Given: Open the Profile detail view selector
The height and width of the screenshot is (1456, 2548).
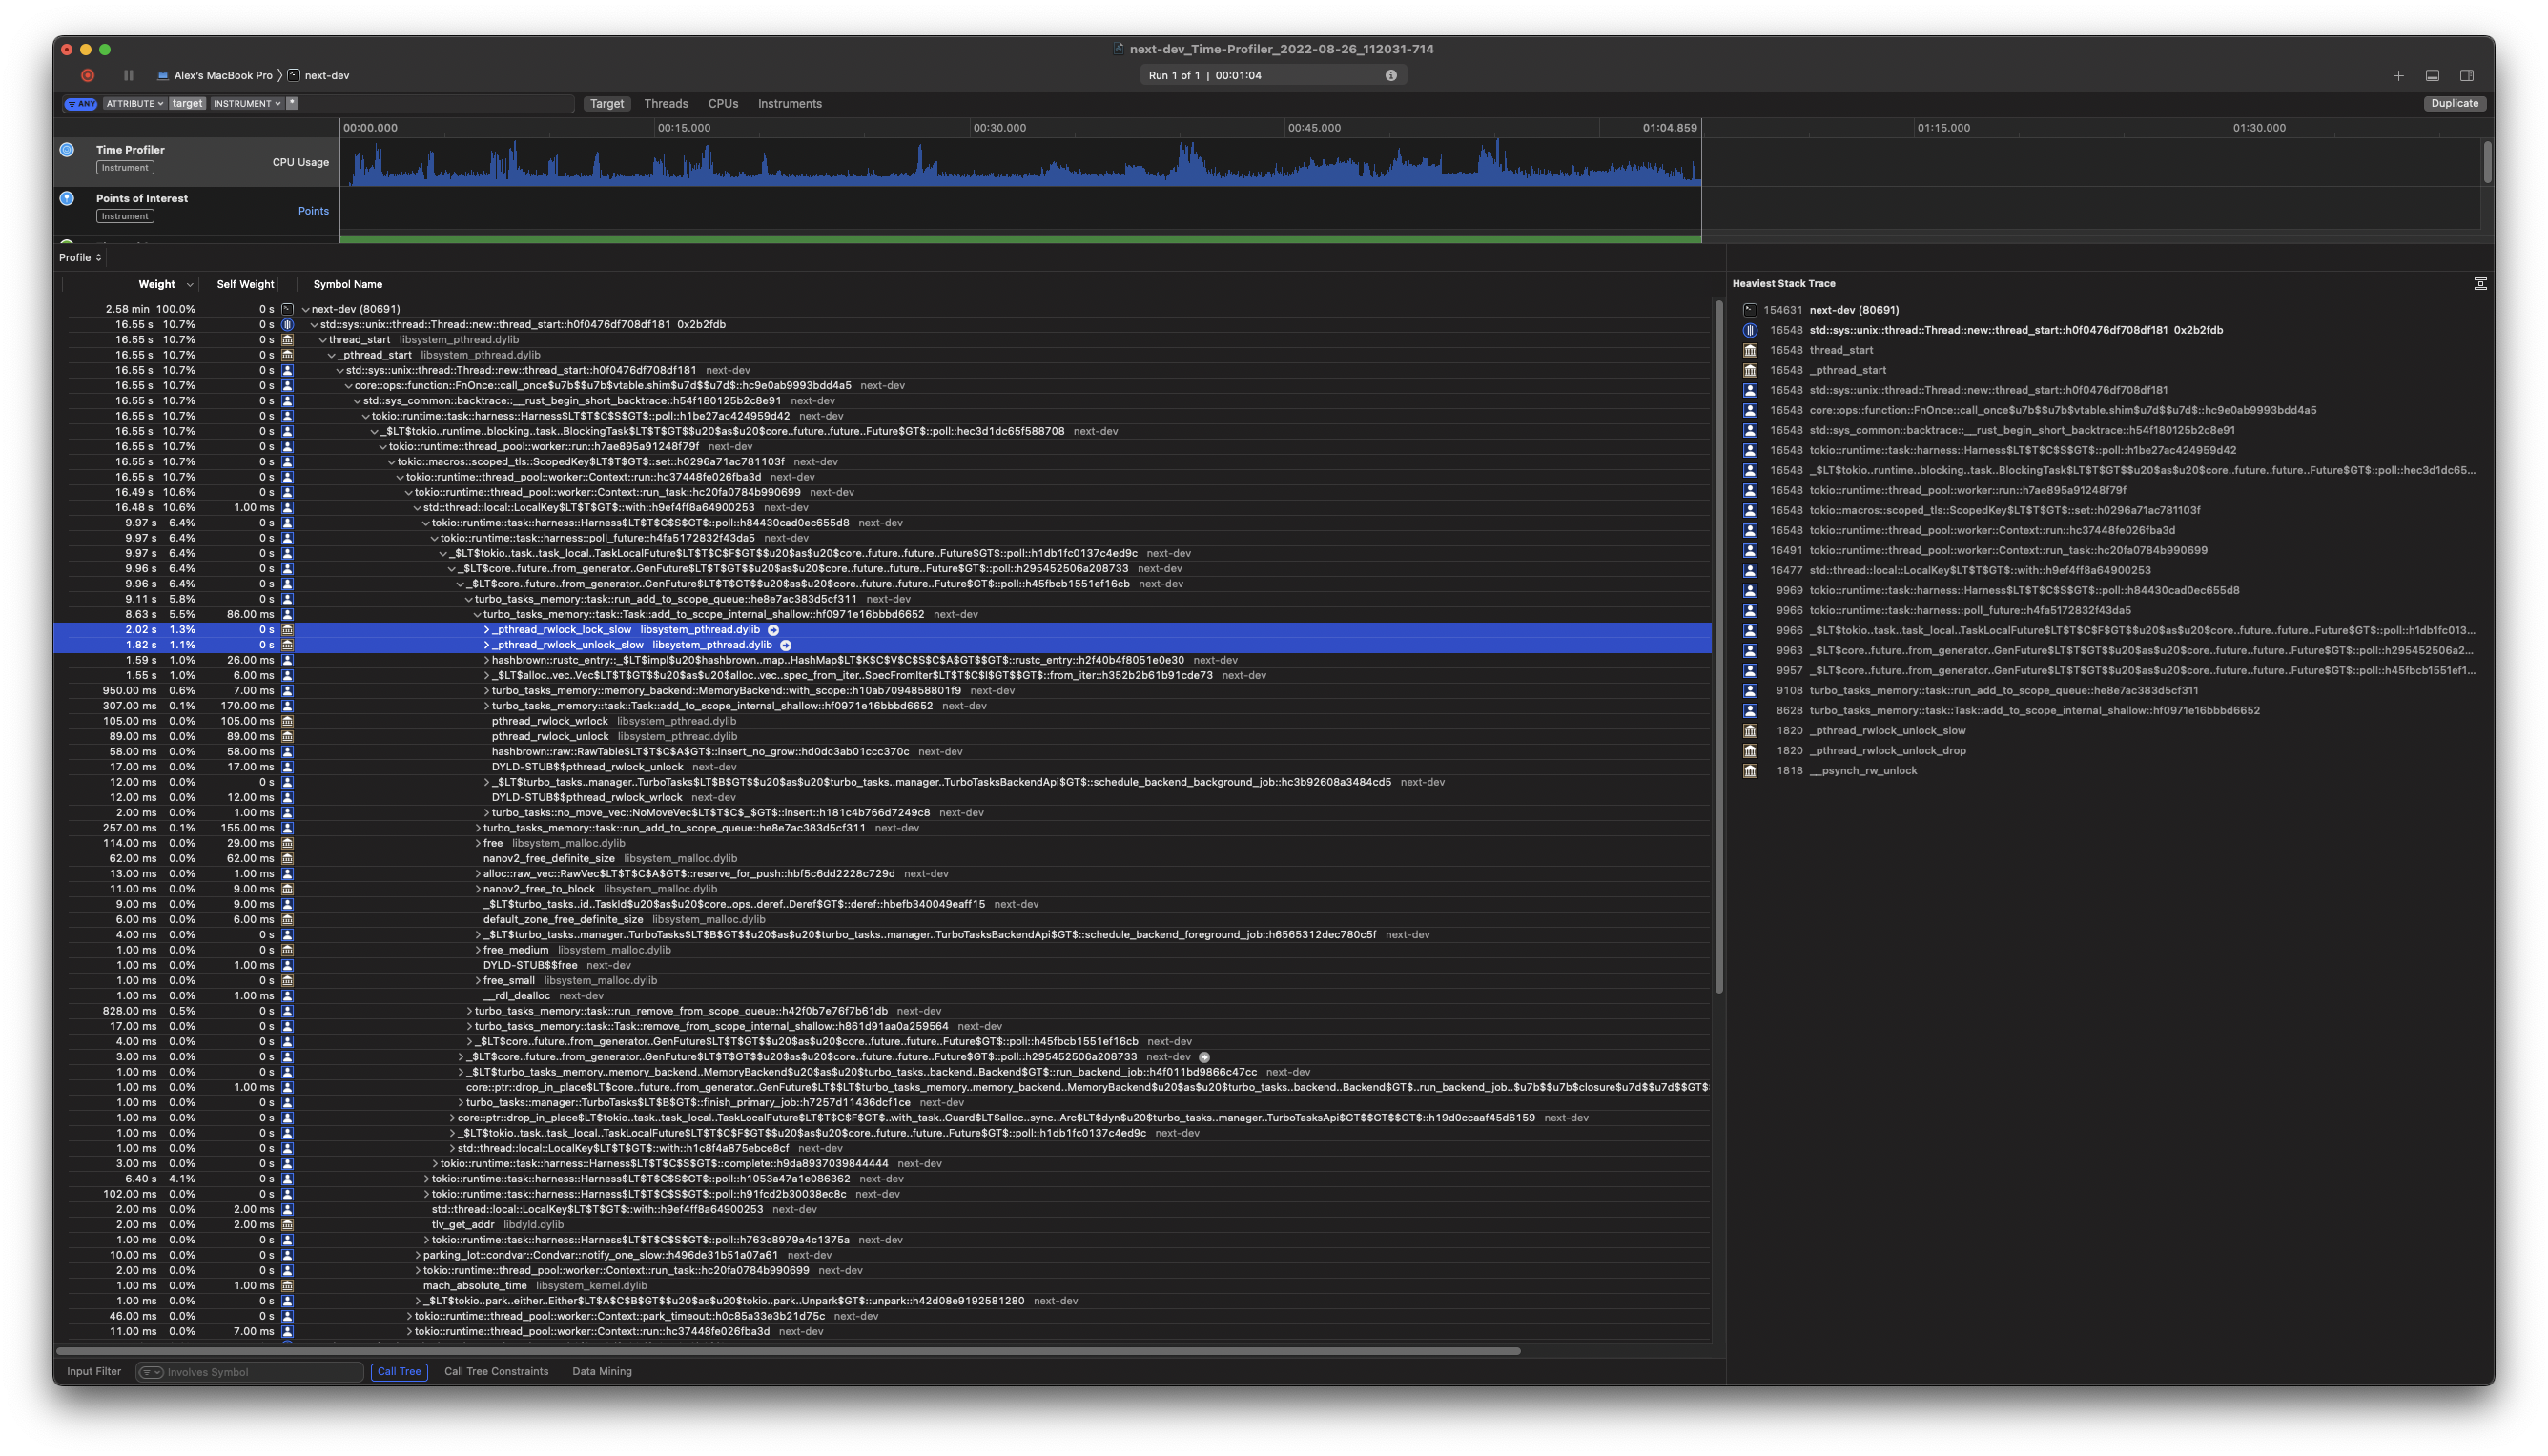Looking at the screenshot, I should (x=80, y=258).
